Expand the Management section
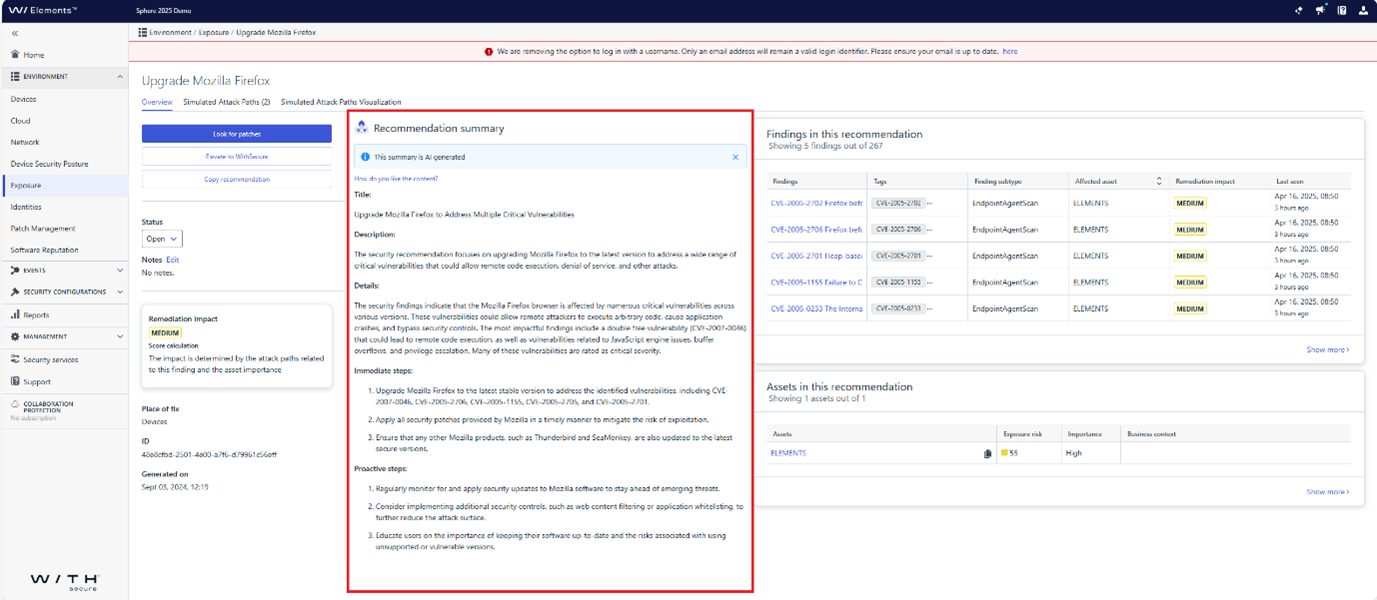 pyautogui.click(x=120, y=337)
